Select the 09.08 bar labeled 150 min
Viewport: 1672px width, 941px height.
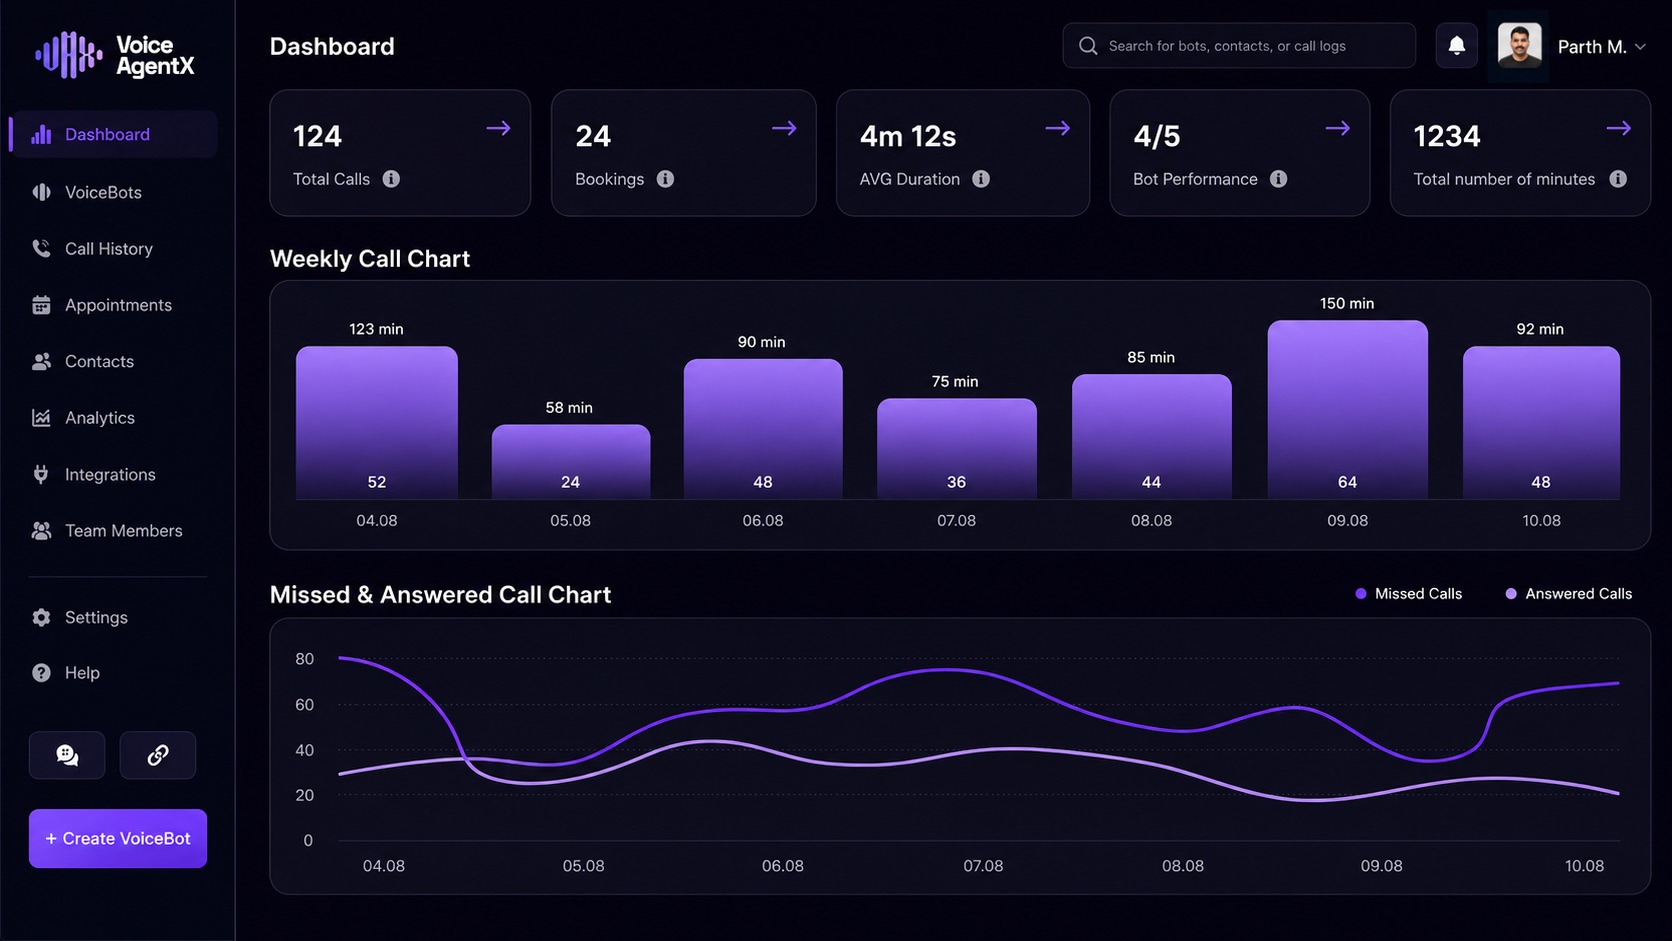(1348, 409)
